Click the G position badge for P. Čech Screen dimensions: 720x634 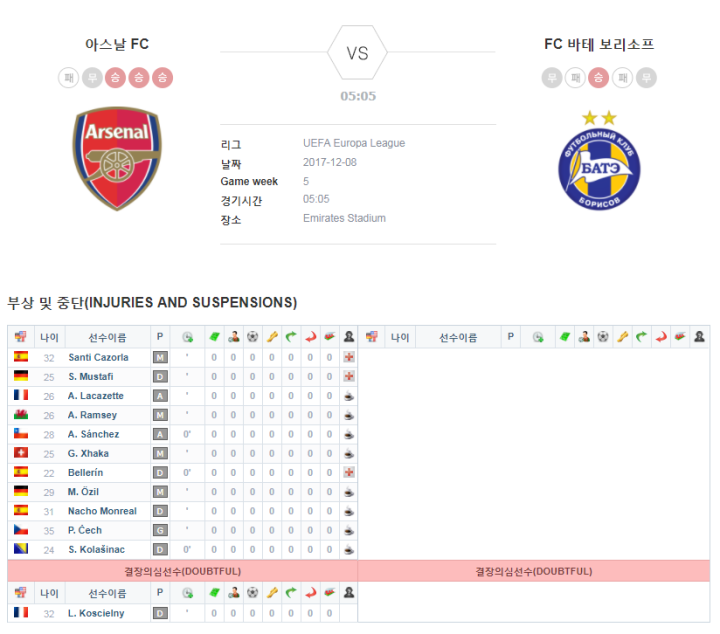[160, 530]
